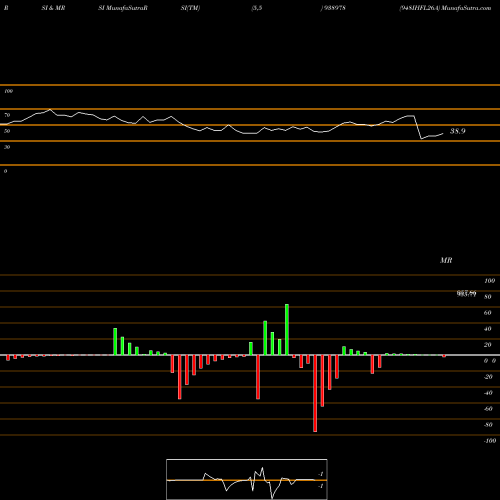Click the tallest green MR histogram bar

pyautogui.click(x=287, y=329)
